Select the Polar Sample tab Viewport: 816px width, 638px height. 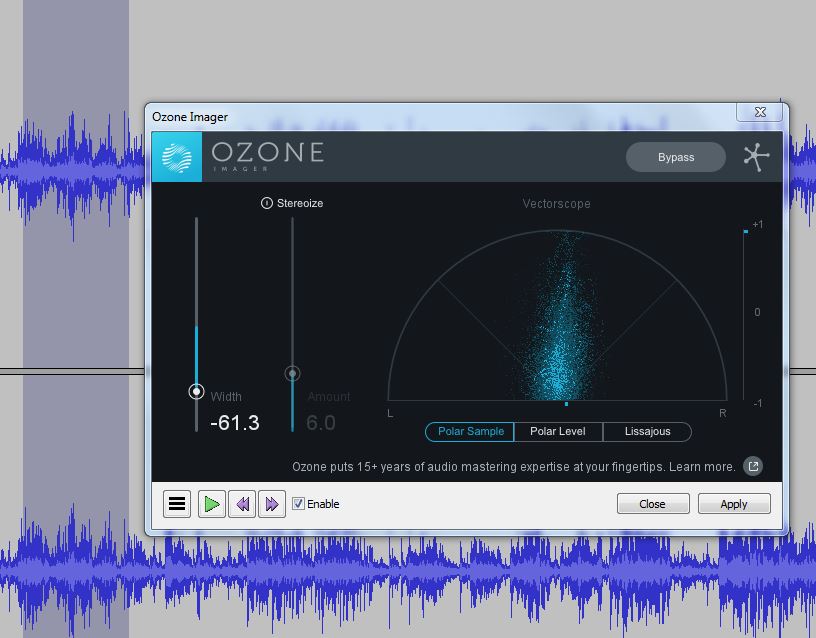470,431
